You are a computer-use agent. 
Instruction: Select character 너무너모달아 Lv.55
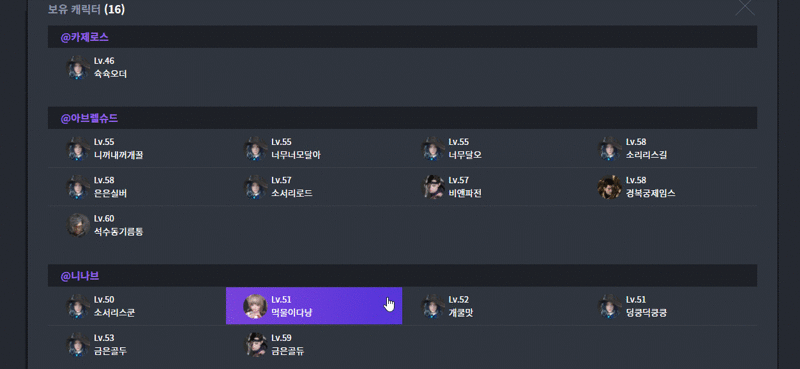pos(314,149)
